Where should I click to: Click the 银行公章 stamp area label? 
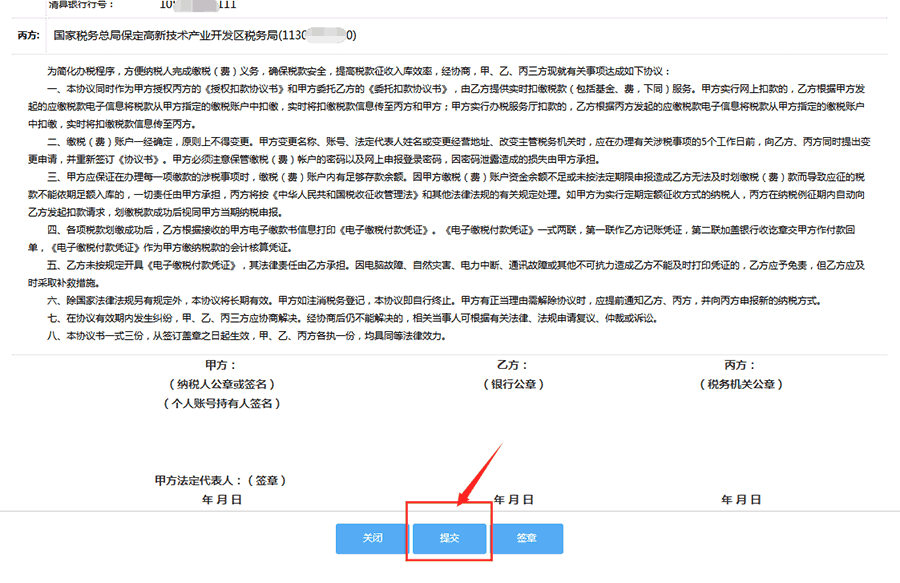coord(512,384)
